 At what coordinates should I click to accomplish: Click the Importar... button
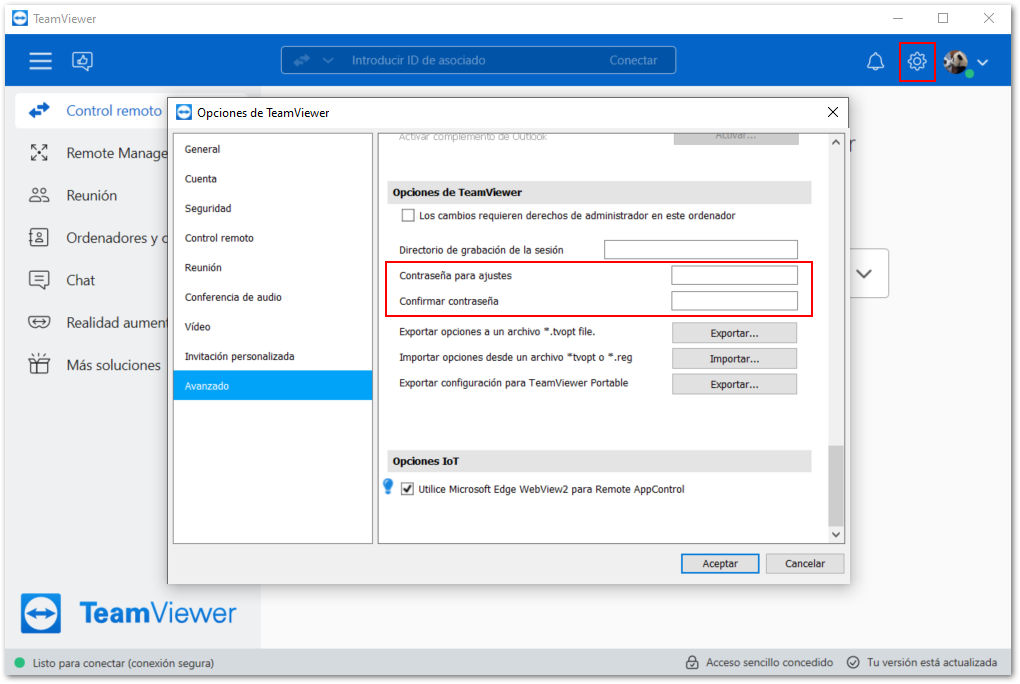[x=734, y=359]
